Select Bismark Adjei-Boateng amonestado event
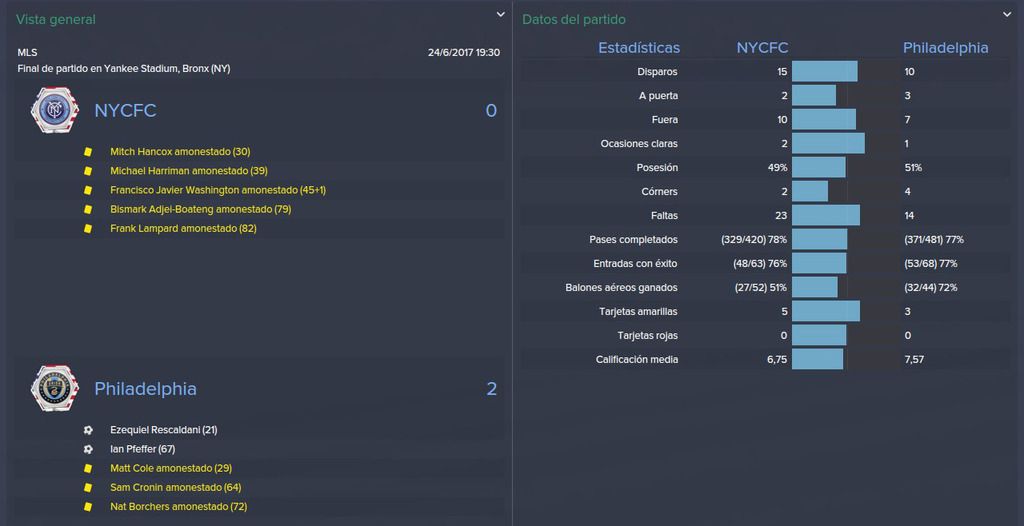1024x526 pixels. click(200, 209)
